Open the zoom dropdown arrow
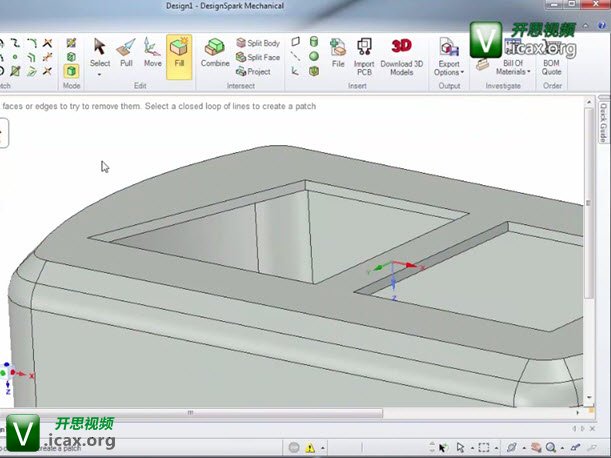This screenshot has width=611, height=458. [562, 448]
